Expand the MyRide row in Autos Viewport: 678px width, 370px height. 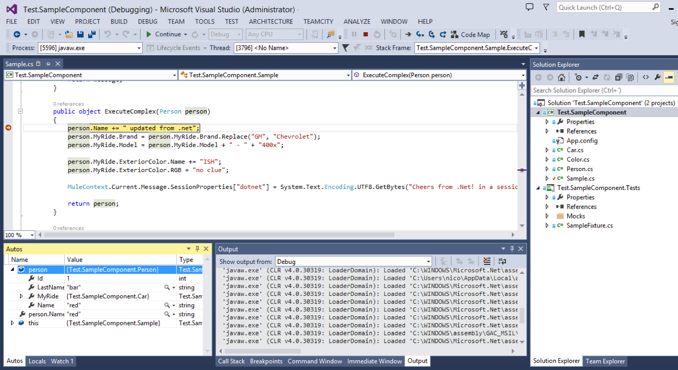(21, 296)
